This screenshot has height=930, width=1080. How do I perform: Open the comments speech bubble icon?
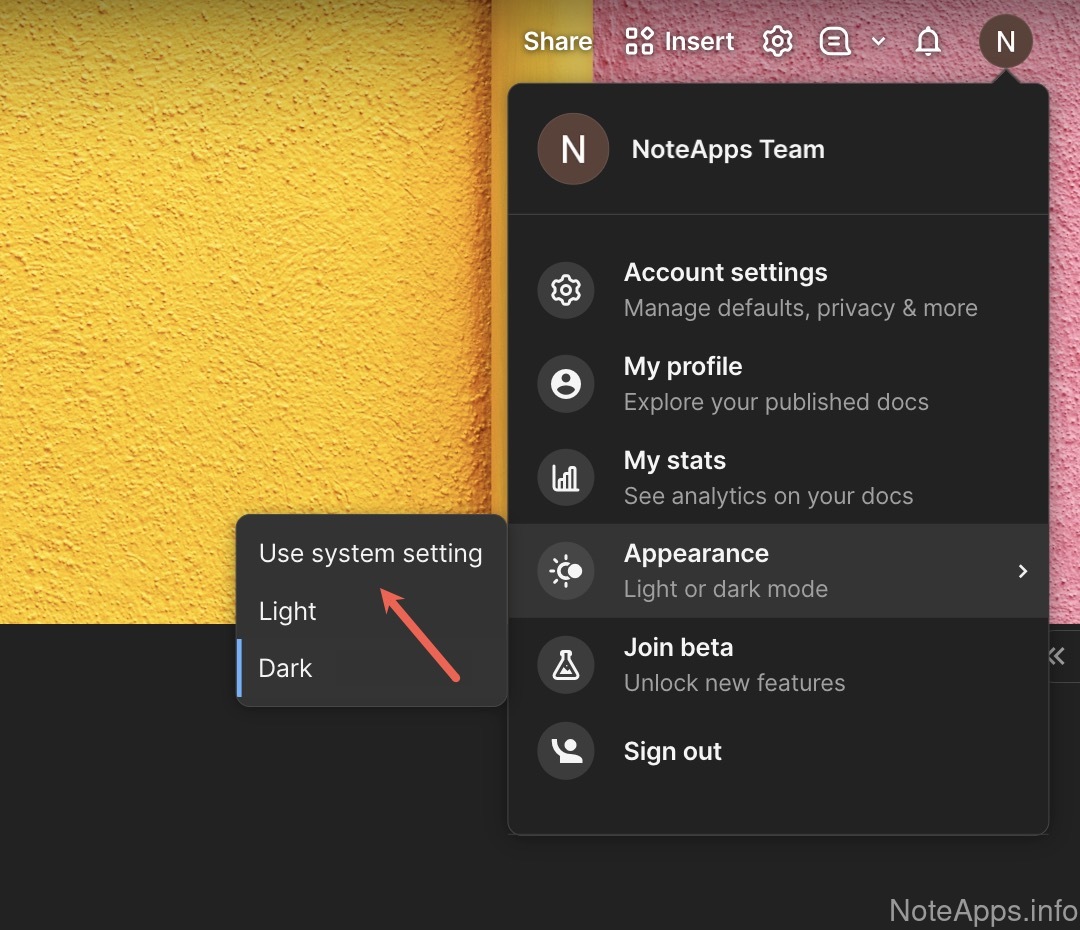(834, 42)
